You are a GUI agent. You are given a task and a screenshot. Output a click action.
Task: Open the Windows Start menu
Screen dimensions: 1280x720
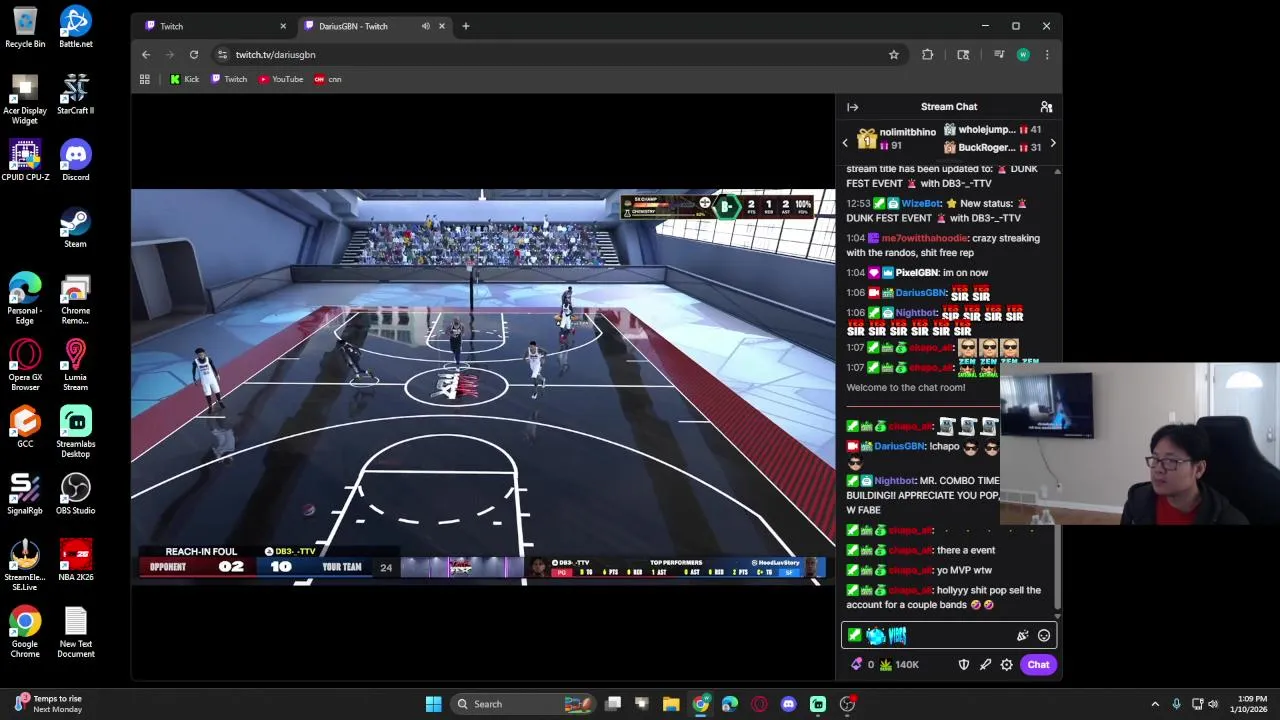[x=433, y=704]
